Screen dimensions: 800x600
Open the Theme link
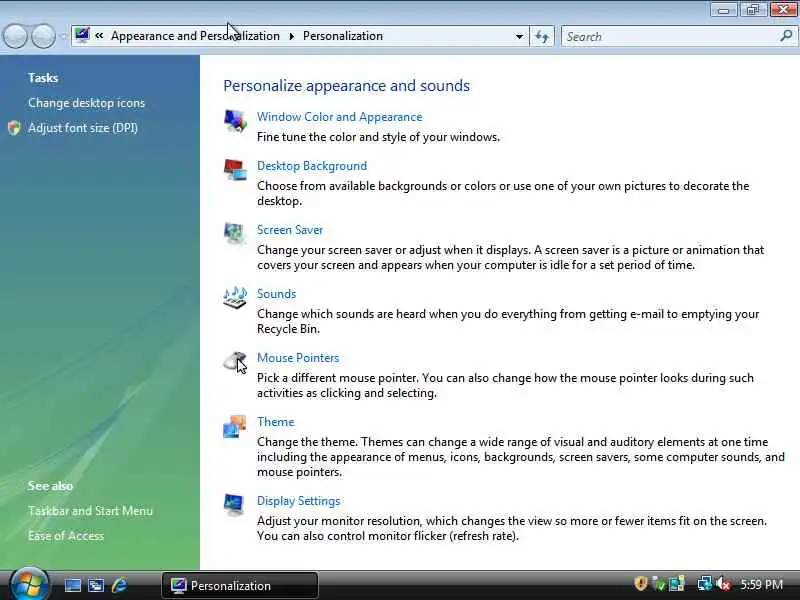[x=276, y=422]
